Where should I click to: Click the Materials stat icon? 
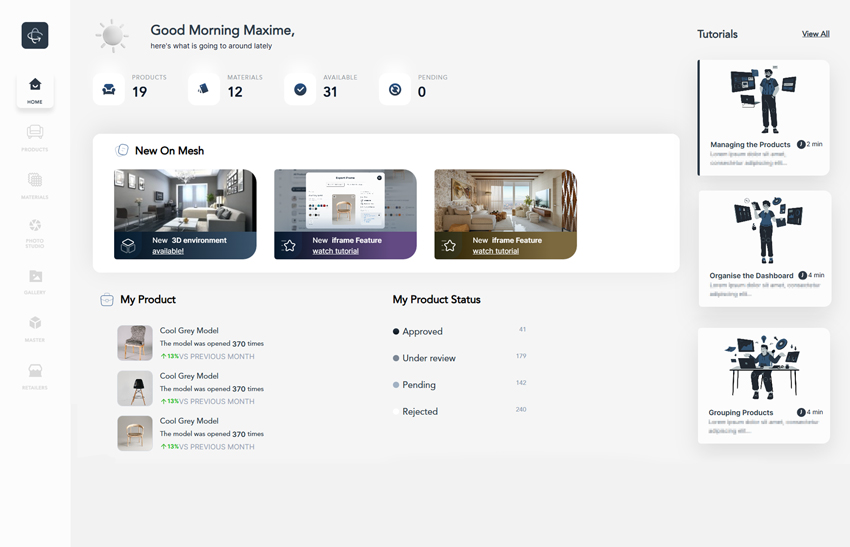(x=204, y=89)
